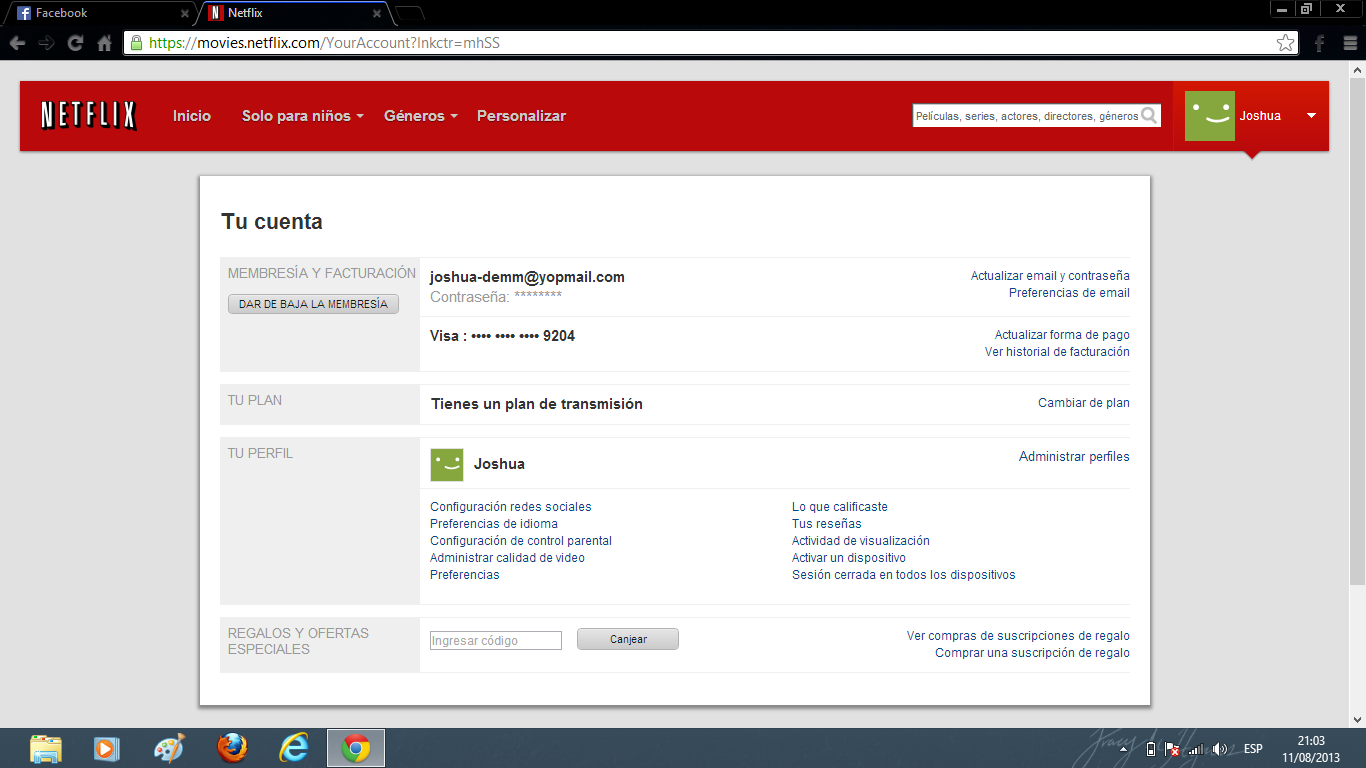Viewport: 1366px width, 768px height.
Task: Click Actualizar forma de pago
Action: [x=1062, y=335]
